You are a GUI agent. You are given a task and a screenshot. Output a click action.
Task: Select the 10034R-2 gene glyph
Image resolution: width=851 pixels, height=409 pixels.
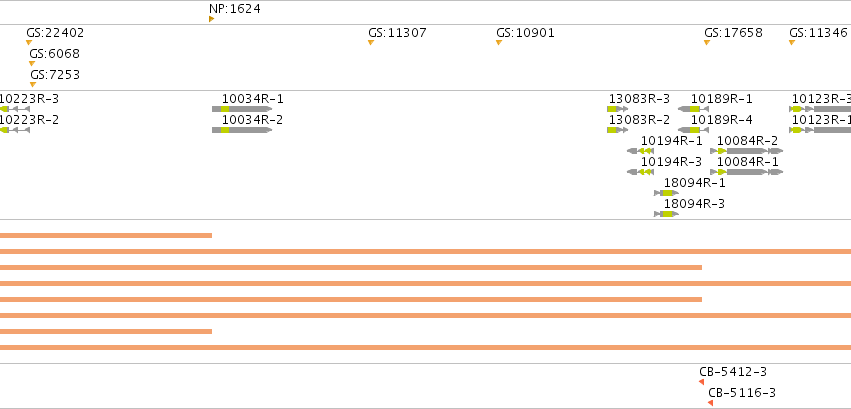point(242,130)
